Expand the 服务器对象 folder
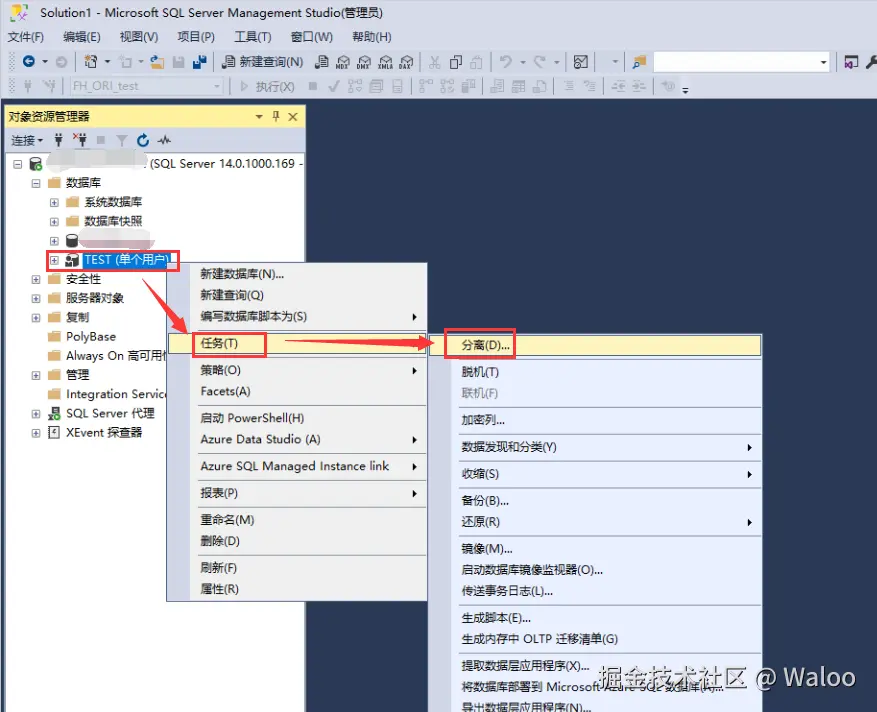The width and height of the screenshot is (877, 712). pyautogui.click(x=36, y=298)
